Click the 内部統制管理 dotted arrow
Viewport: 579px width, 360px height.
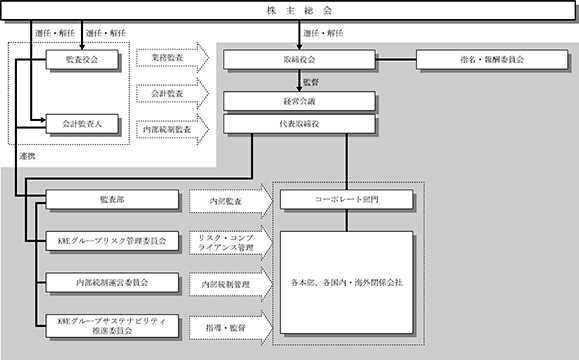point(231,284)
